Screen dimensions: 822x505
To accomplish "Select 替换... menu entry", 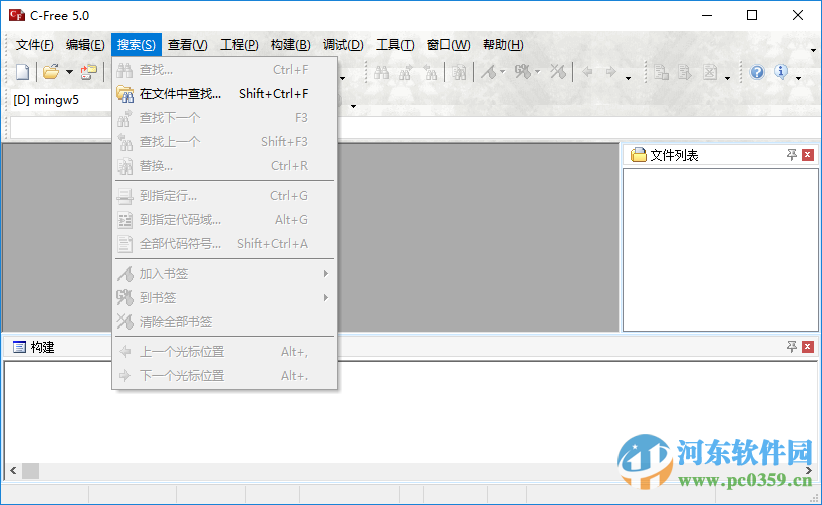I will point(224,166).
